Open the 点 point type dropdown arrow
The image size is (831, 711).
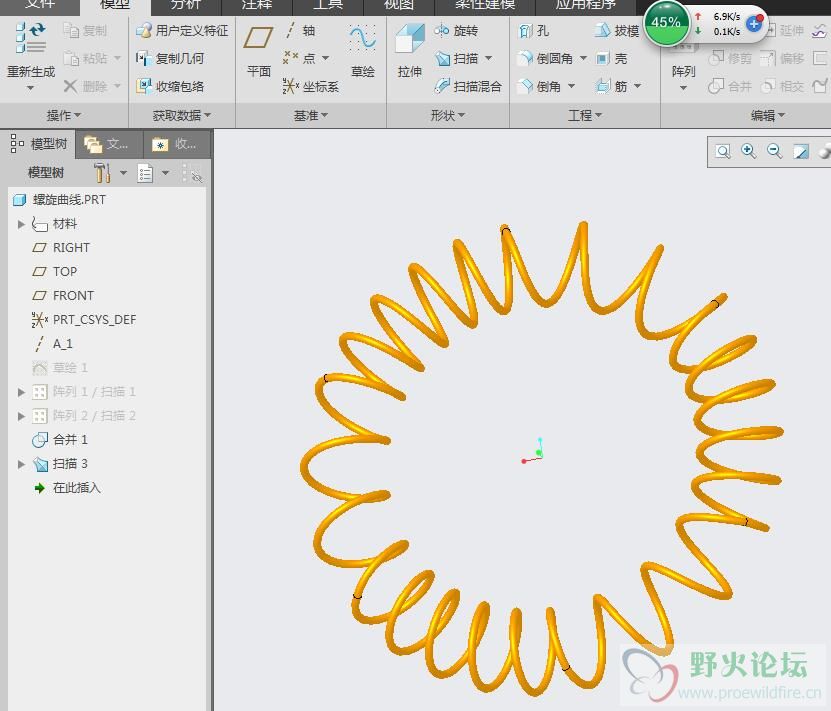(325, 58)
